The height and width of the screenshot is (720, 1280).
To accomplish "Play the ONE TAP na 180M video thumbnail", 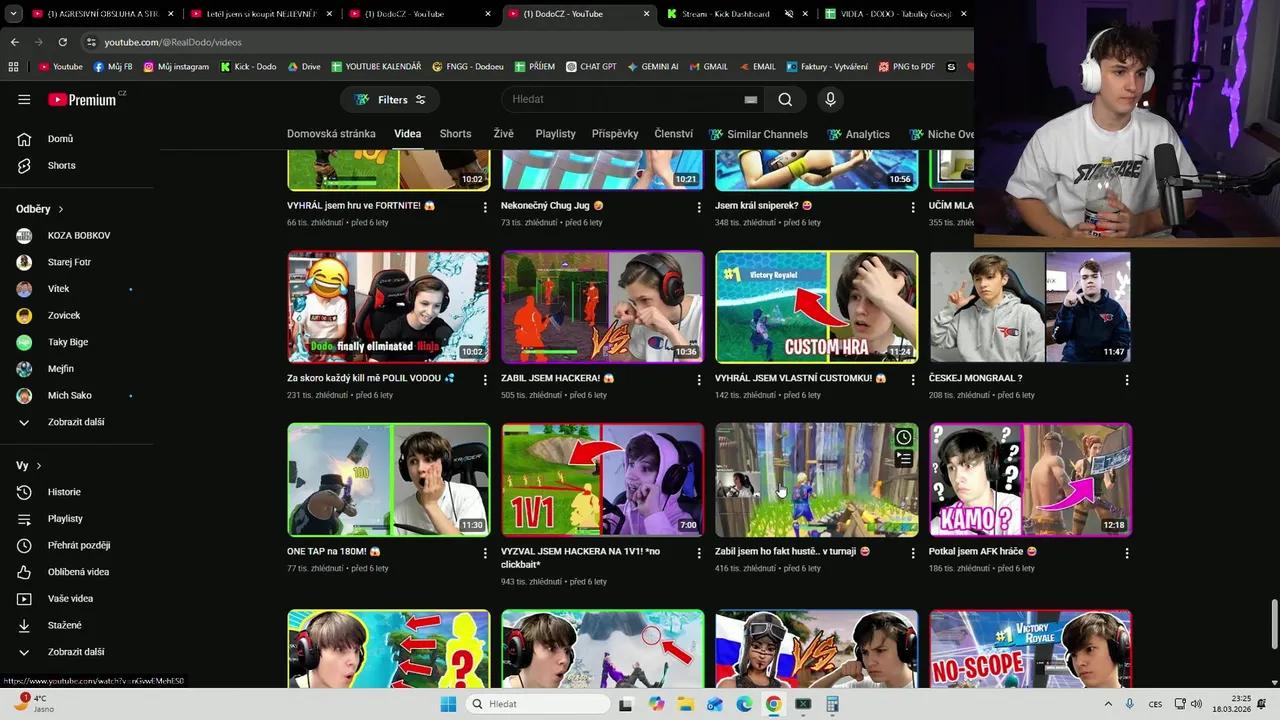I will pyautogui.click(x=388, y=479).
